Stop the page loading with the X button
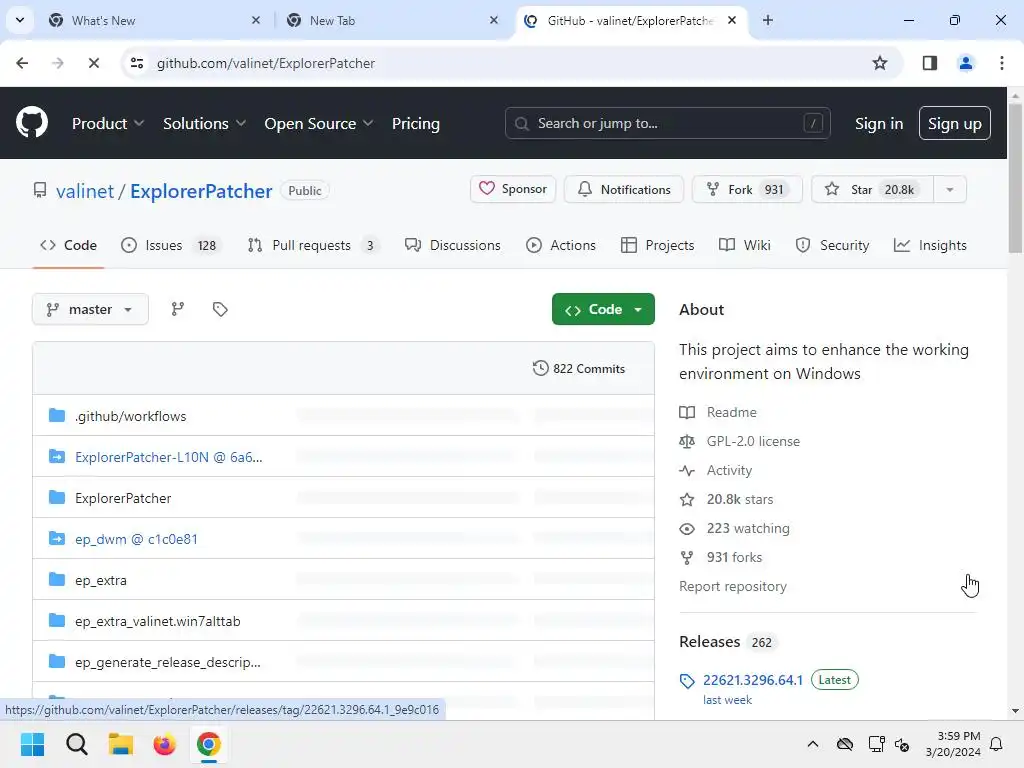Image resolution: width=1024 pixels, height=768 pixels. pos(93,63)
